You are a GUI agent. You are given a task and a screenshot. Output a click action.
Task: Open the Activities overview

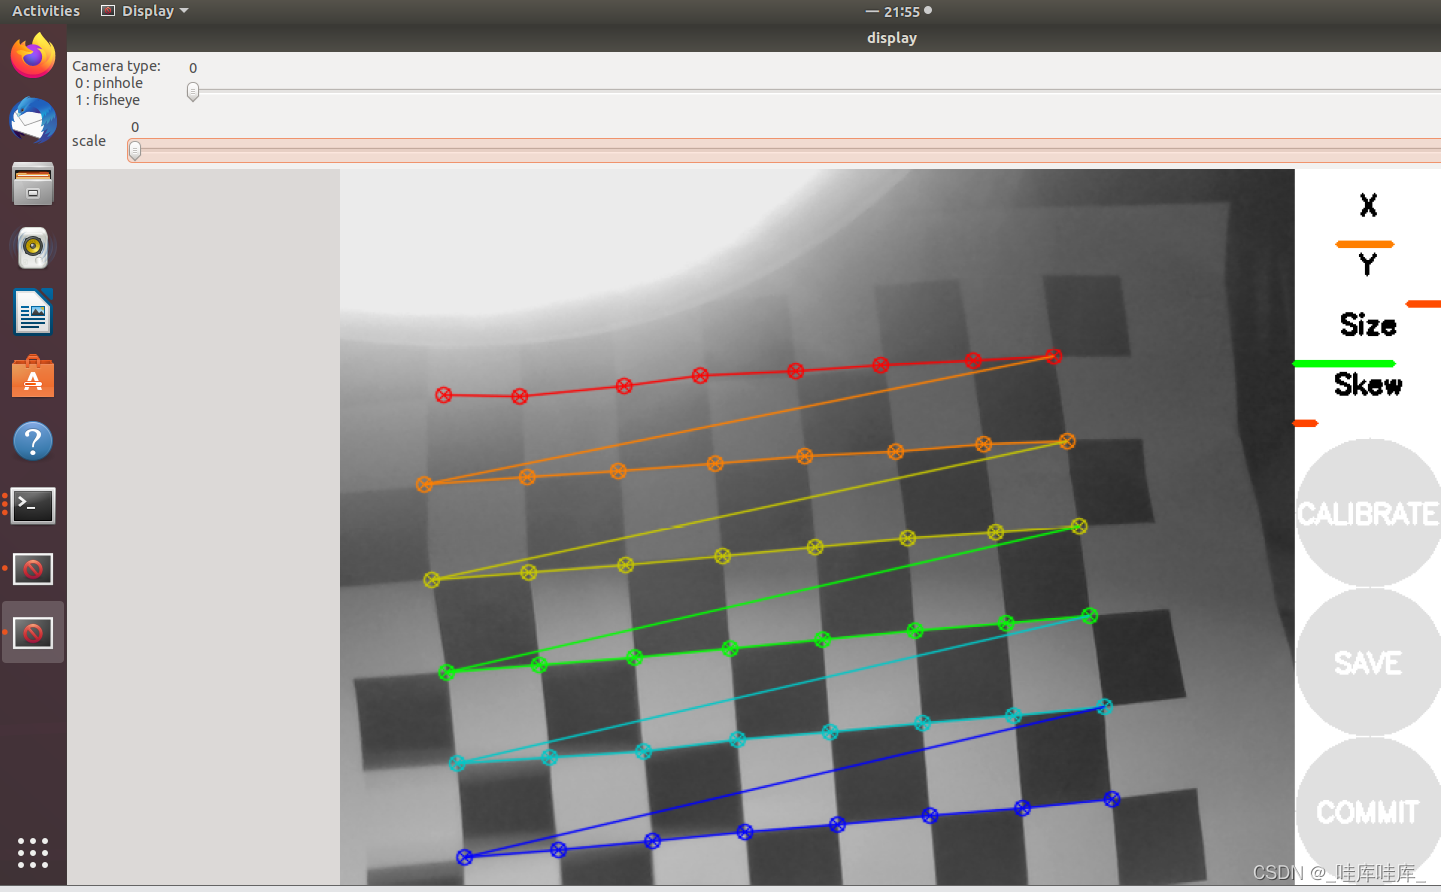click(46, 11)
